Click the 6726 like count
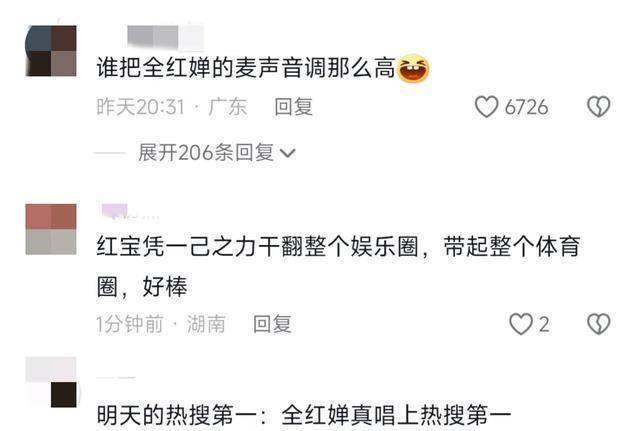 click(x=526, y=107)
